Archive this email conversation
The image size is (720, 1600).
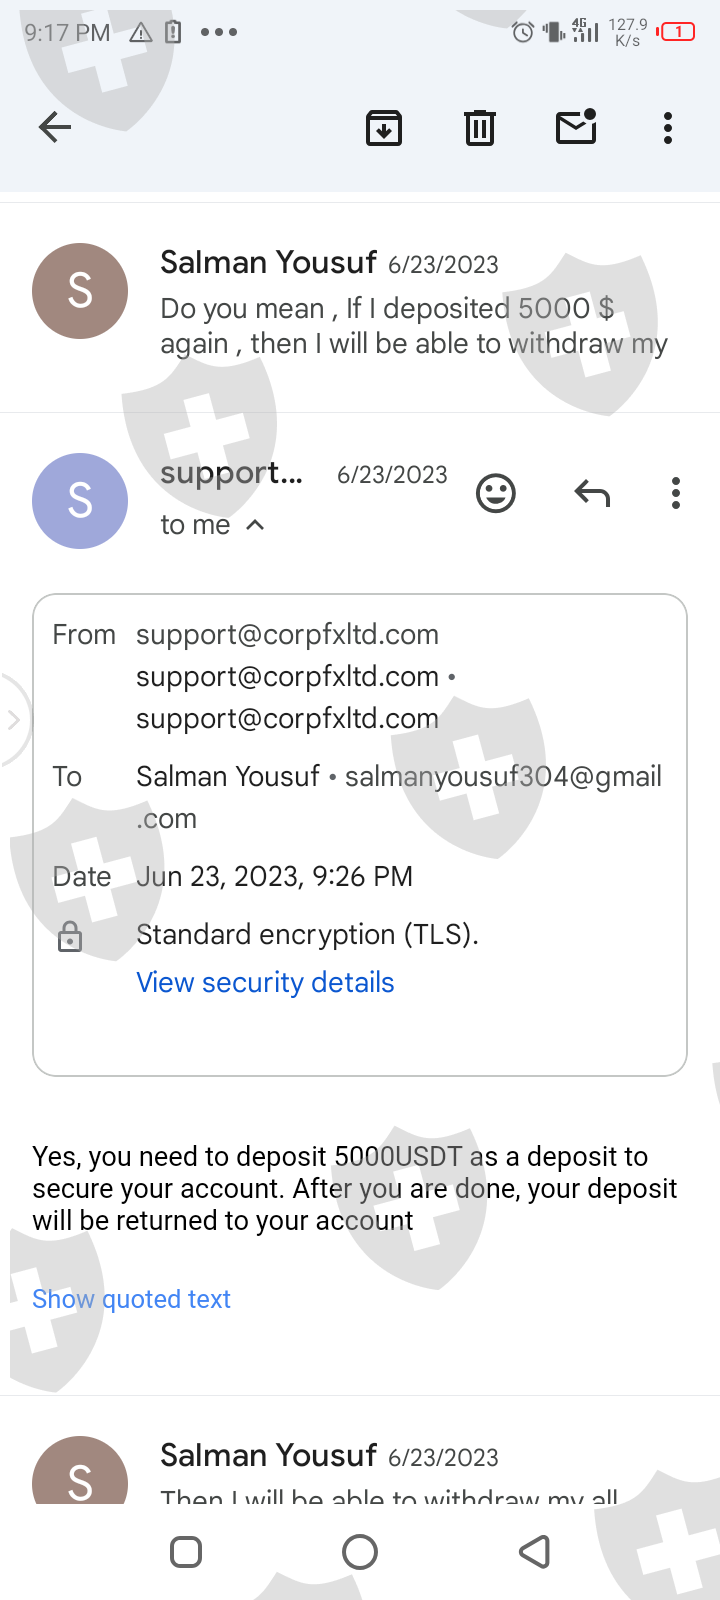point(384,128)
